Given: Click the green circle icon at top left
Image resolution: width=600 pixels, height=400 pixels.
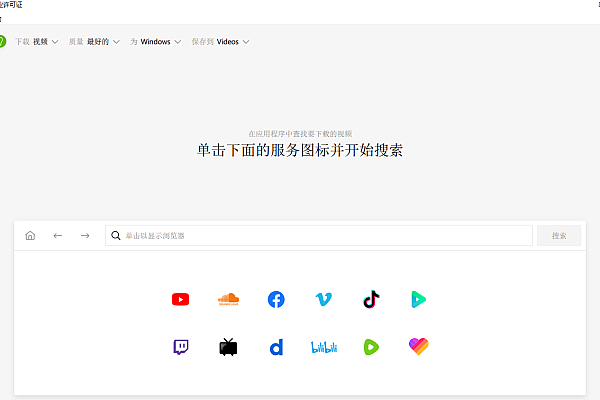Looking at the screenshot, I should click(2, 41).
